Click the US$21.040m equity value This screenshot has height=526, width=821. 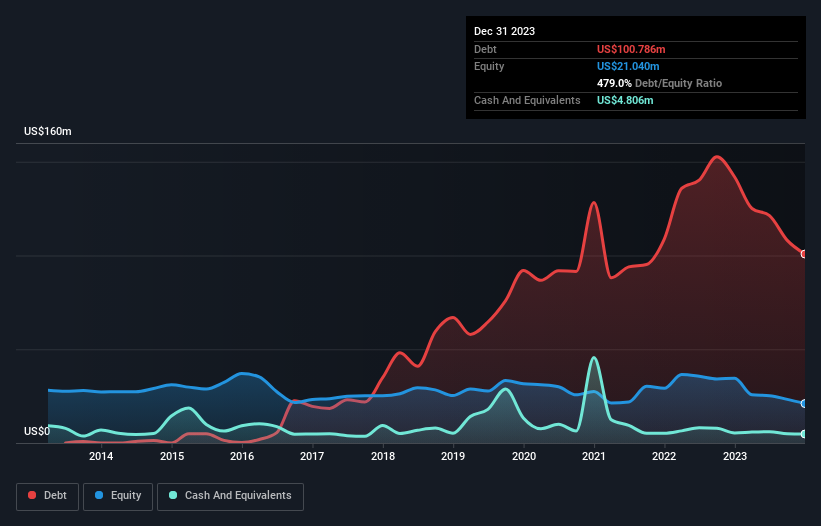click(628, 66)
